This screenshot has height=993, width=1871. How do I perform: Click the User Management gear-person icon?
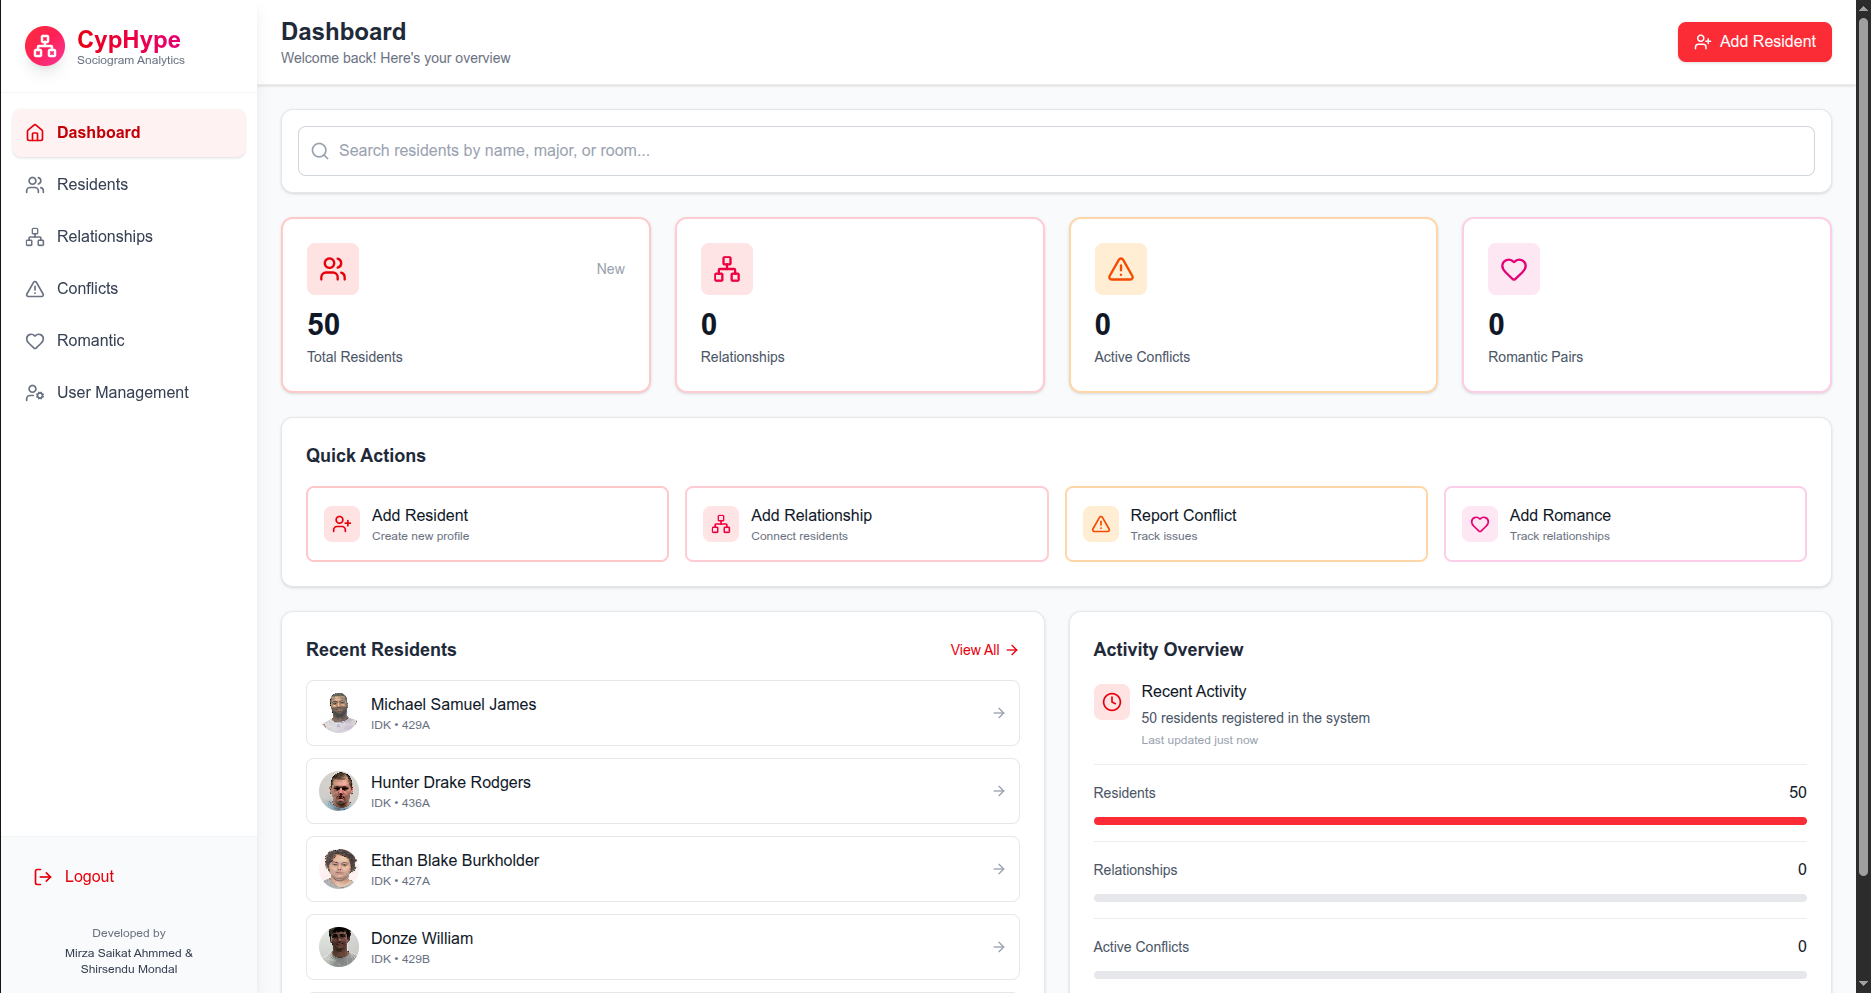35,393
